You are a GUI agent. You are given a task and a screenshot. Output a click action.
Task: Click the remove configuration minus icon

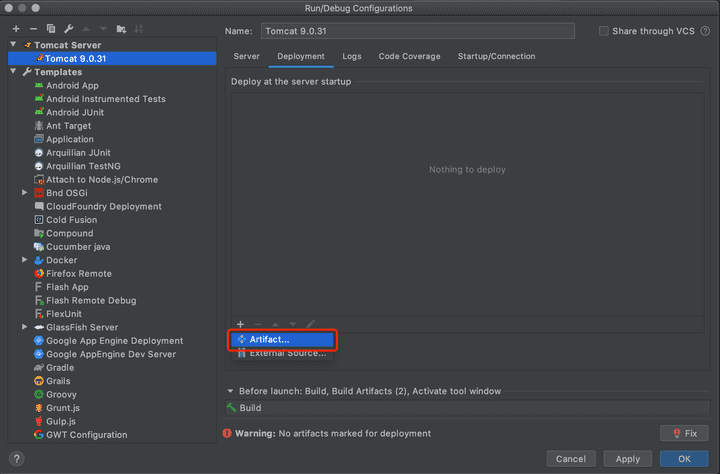[34, 29]
